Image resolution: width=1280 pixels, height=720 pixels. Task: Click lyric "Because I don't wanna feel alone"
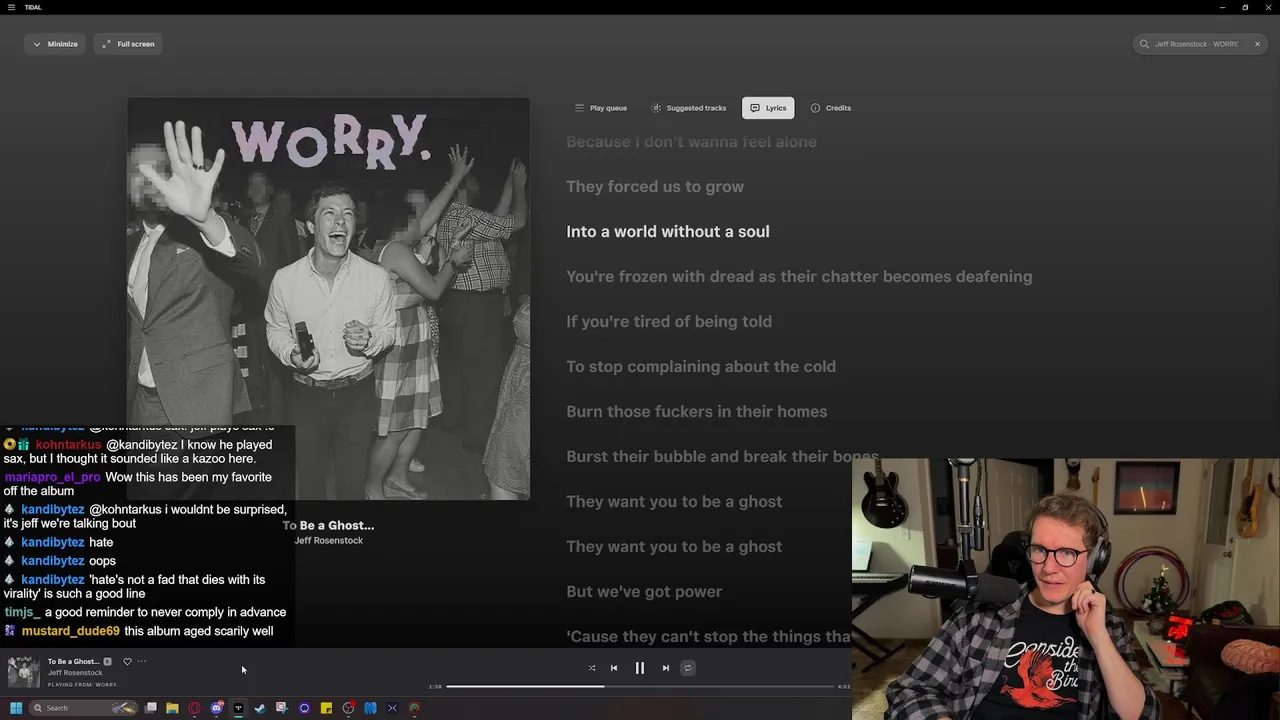pos(691,142)
